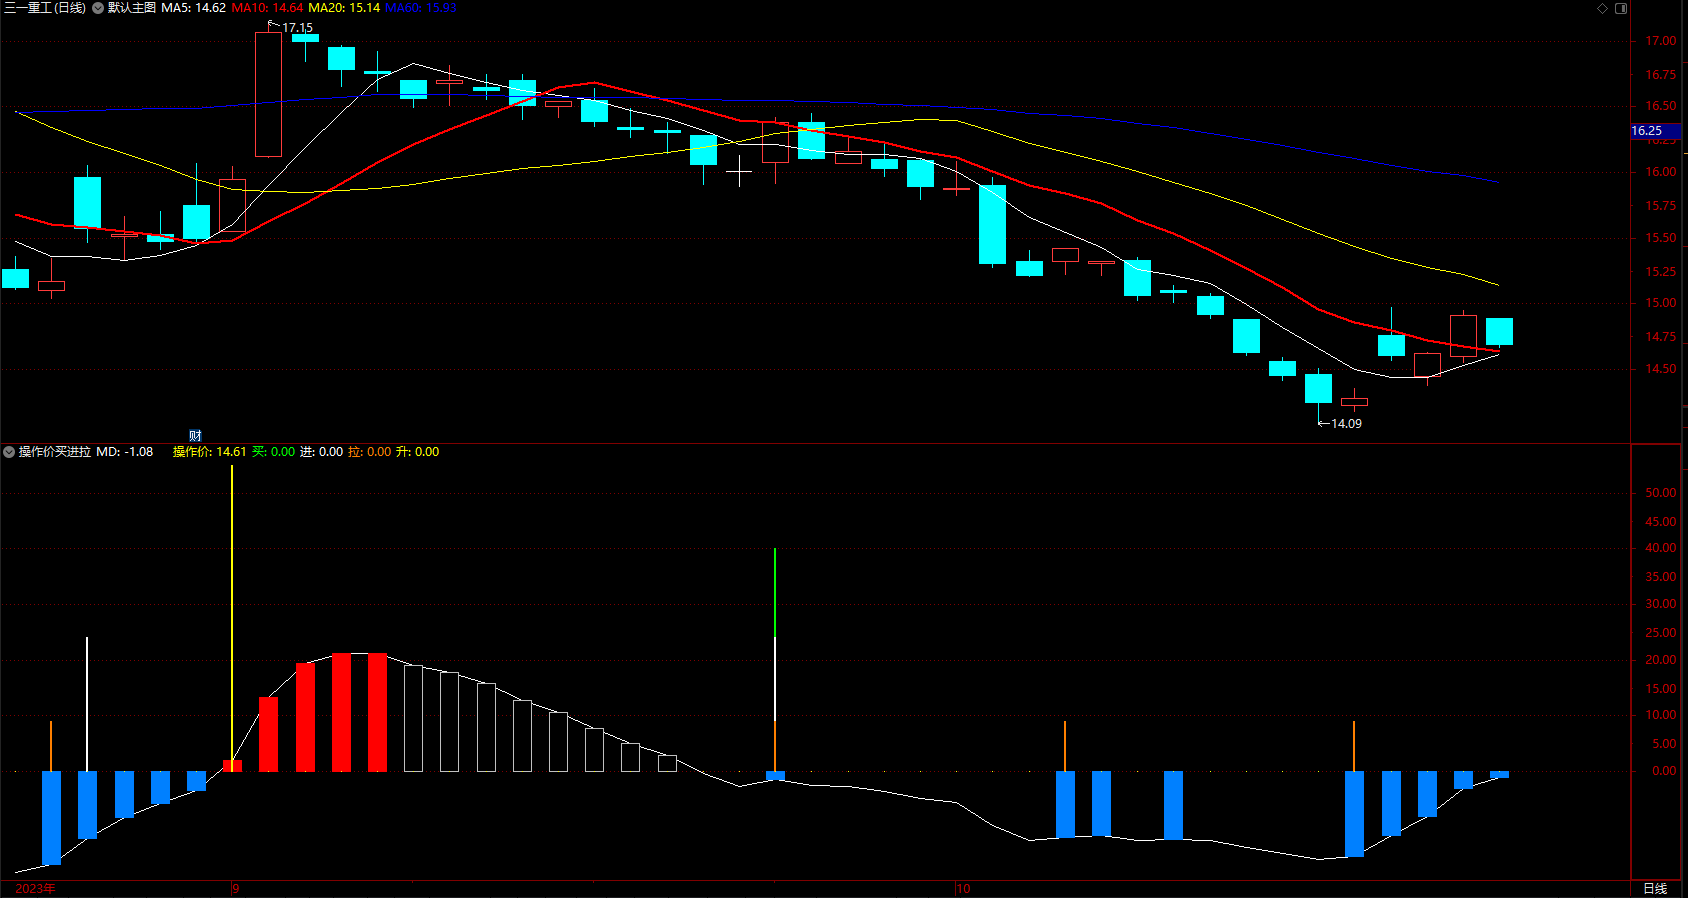Viewport: 1688px width, 898px height.
Task: Click the 操作价买进拉 indicator name
Action: click(55, 452)
